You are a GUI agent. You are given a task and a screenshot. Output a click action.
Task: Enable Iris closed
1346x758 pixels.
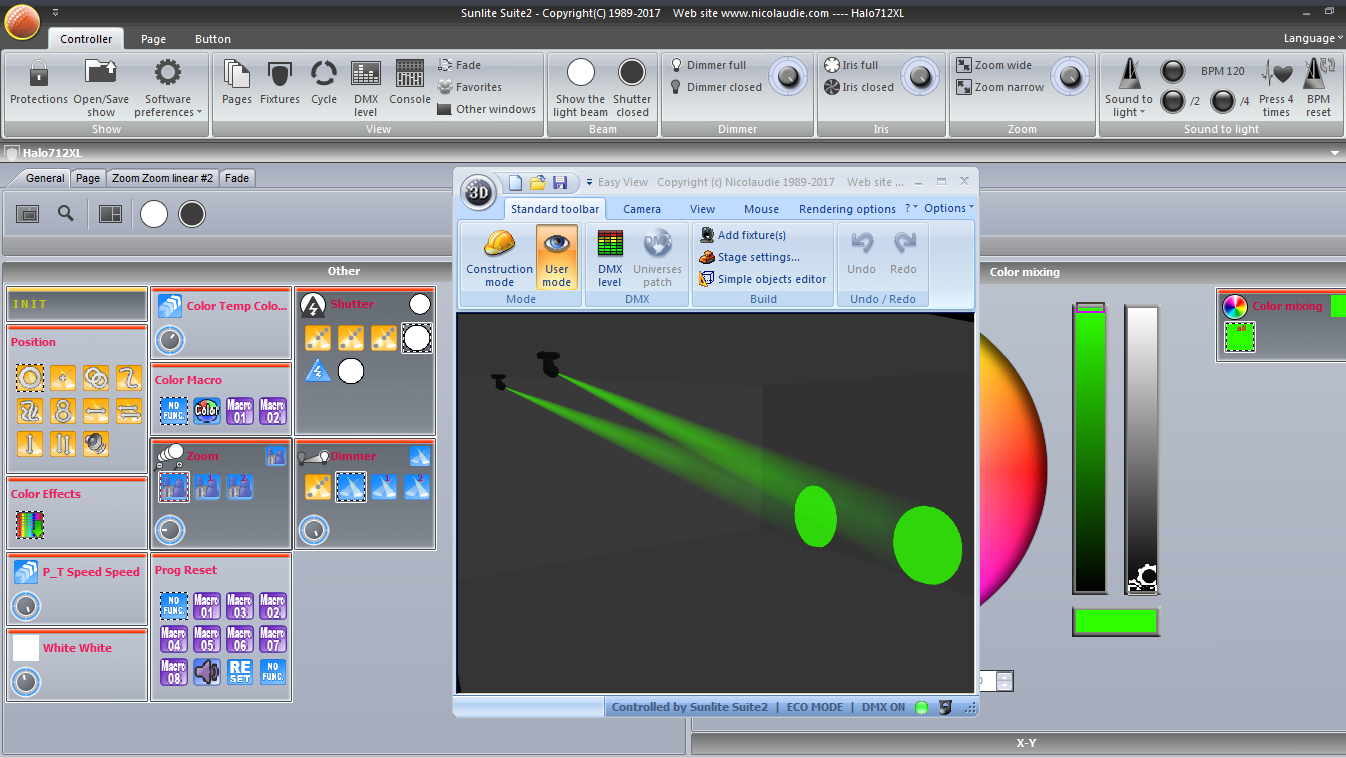859,87
